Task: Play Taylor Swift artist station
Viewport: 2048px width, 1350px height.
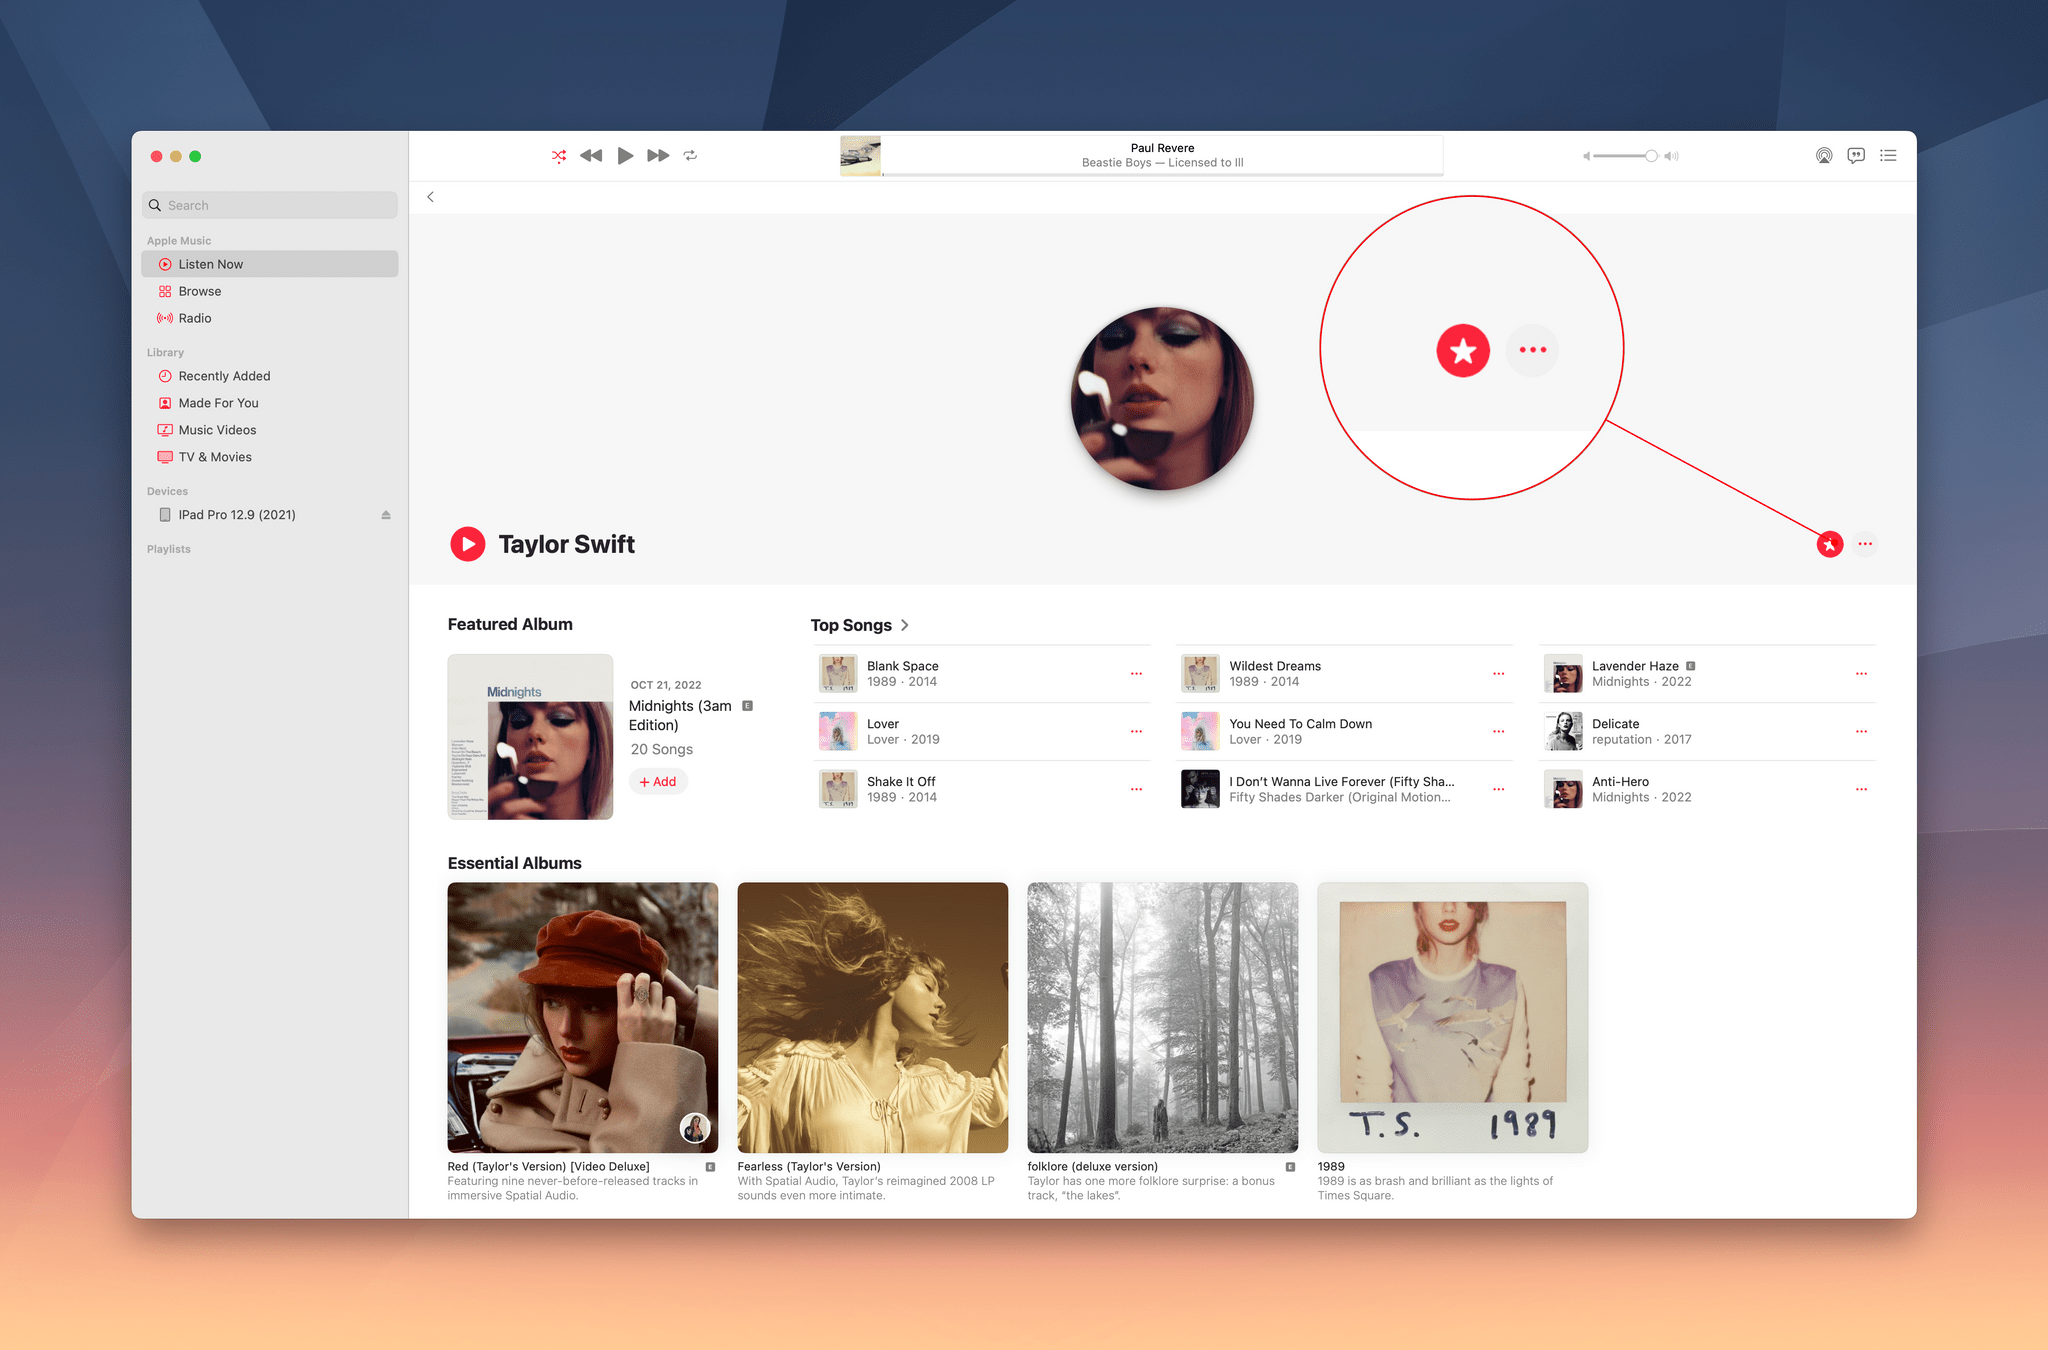Action: 467,544
